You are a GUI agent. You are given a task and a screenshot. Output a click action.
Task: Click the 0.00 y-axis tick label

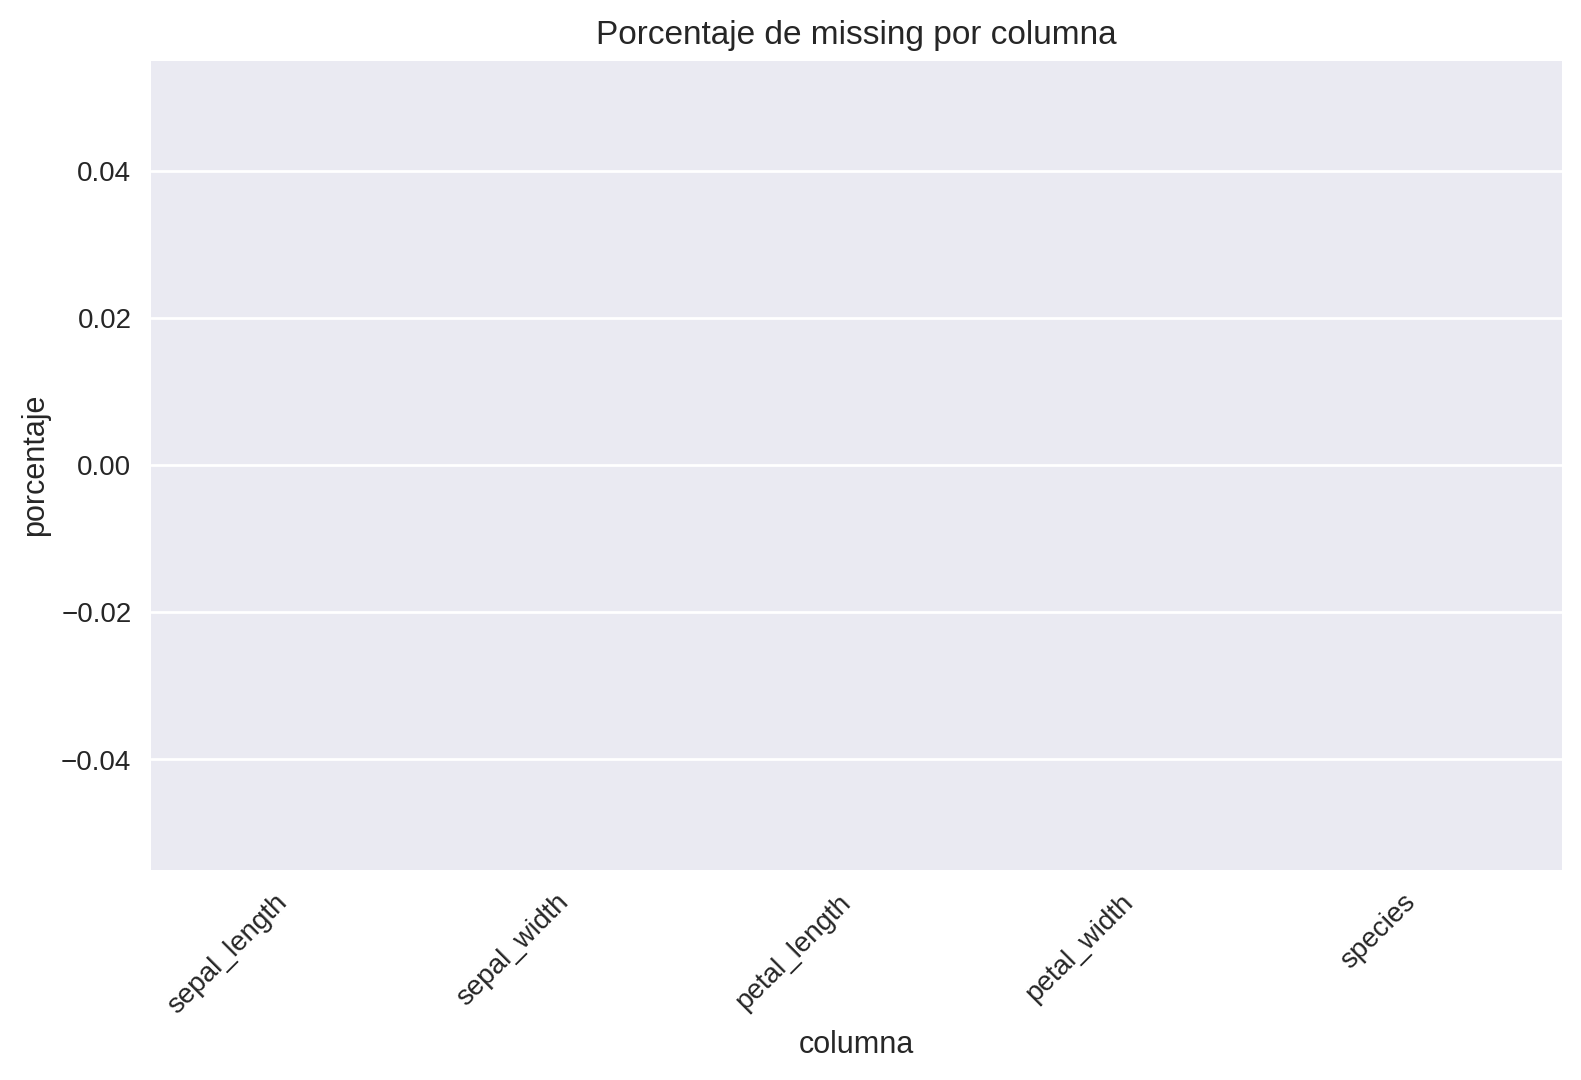pyautogui.click(x=104, y=466)
